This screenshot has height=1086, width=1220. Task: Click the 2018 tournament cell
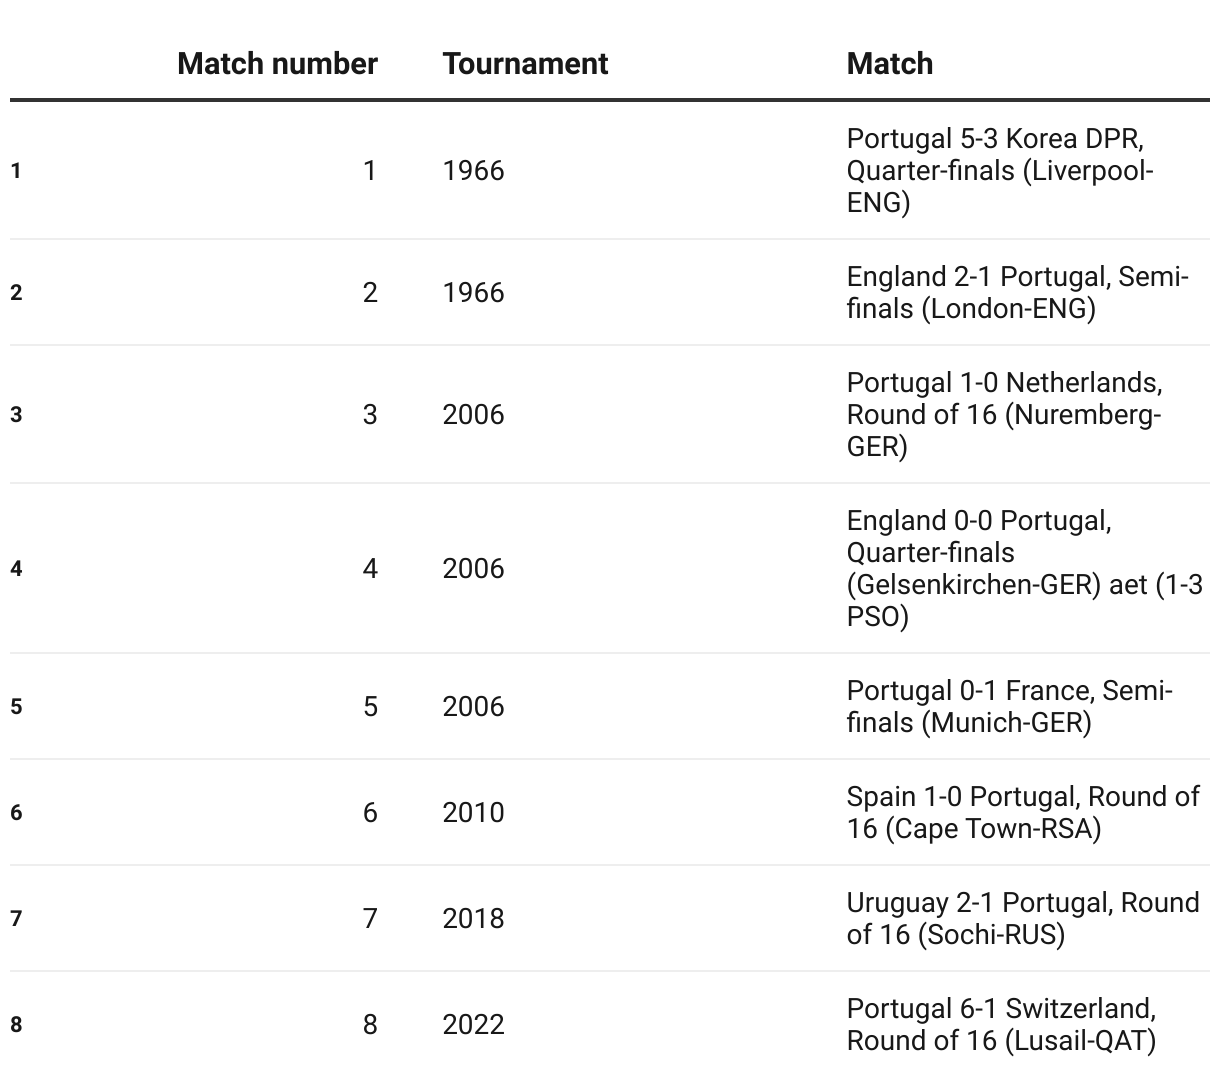pyautogui.click(x=473, y=918)
